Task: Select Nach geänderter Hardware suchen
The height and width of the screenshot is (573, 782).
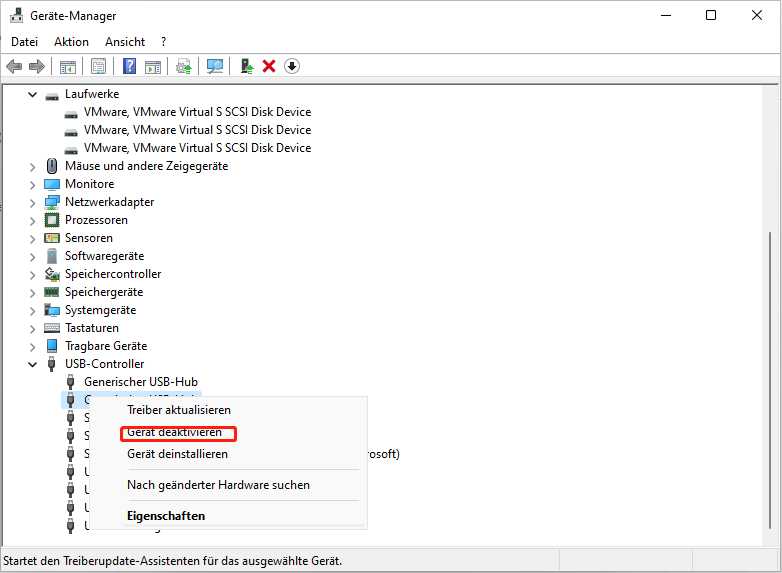Action: click(218, 485)
